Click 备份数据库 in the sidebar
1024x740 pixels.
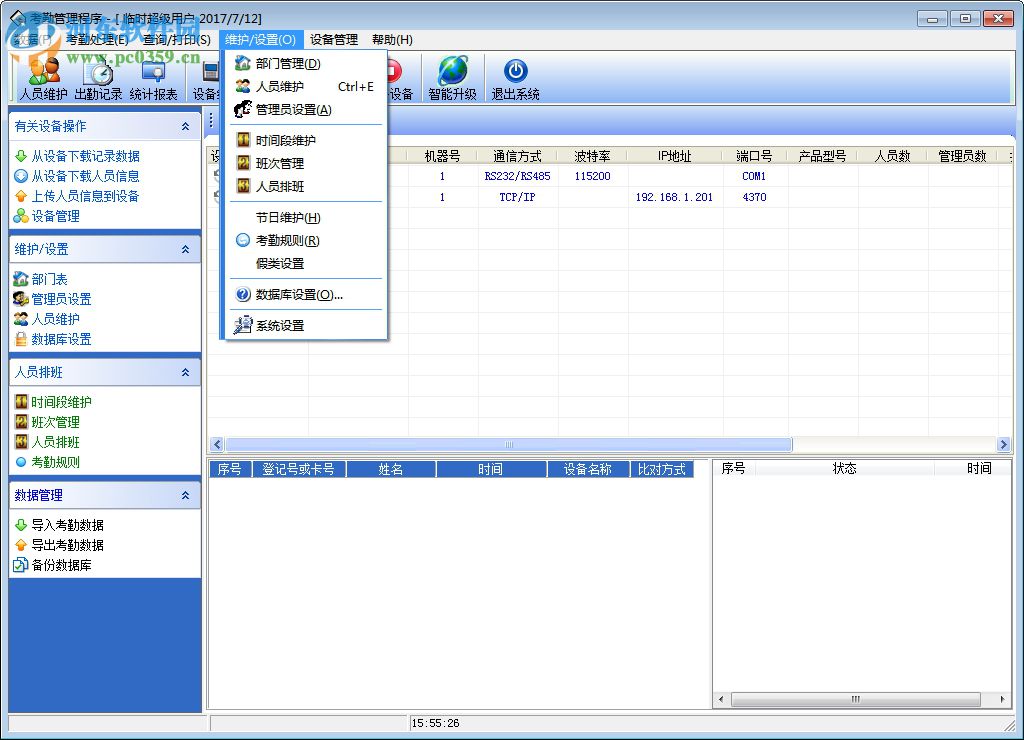click(61, 566)
